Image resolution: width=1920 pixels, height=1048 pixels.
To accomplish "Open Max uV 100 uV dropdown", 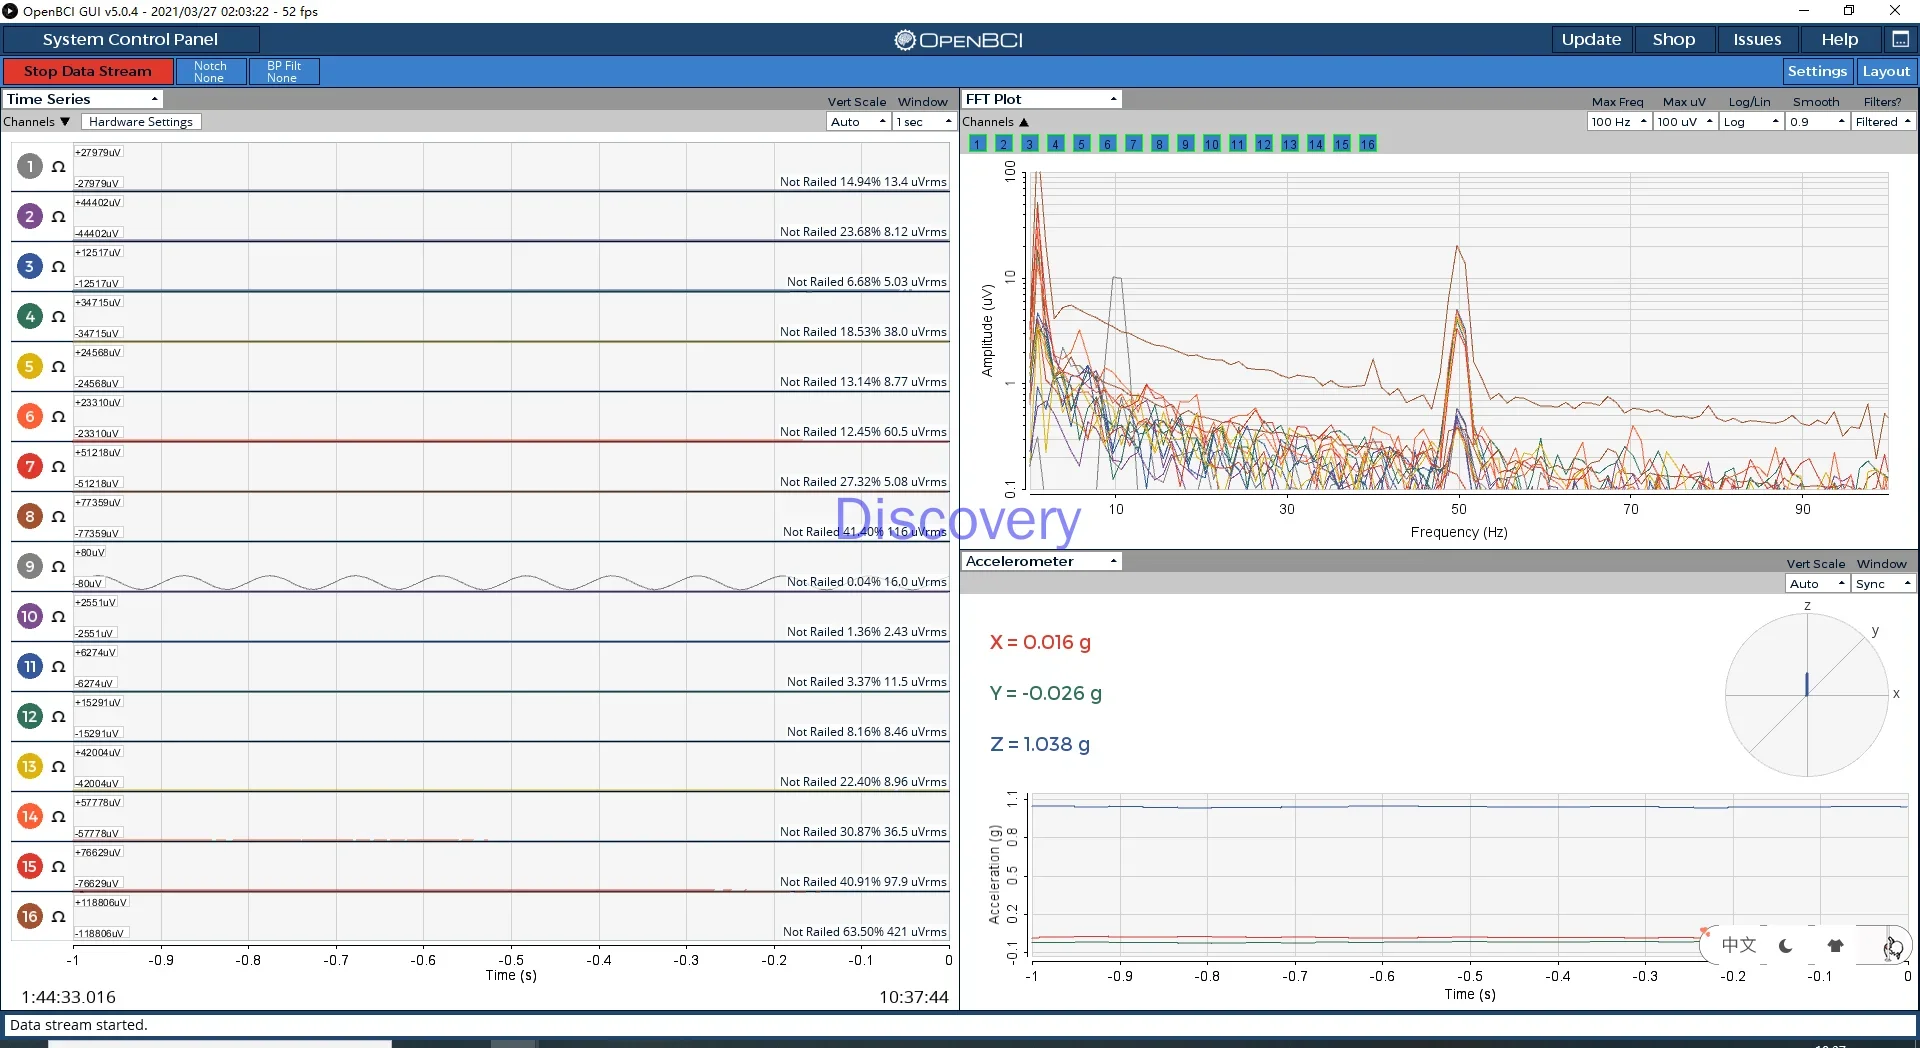I will click(1684, 122).
